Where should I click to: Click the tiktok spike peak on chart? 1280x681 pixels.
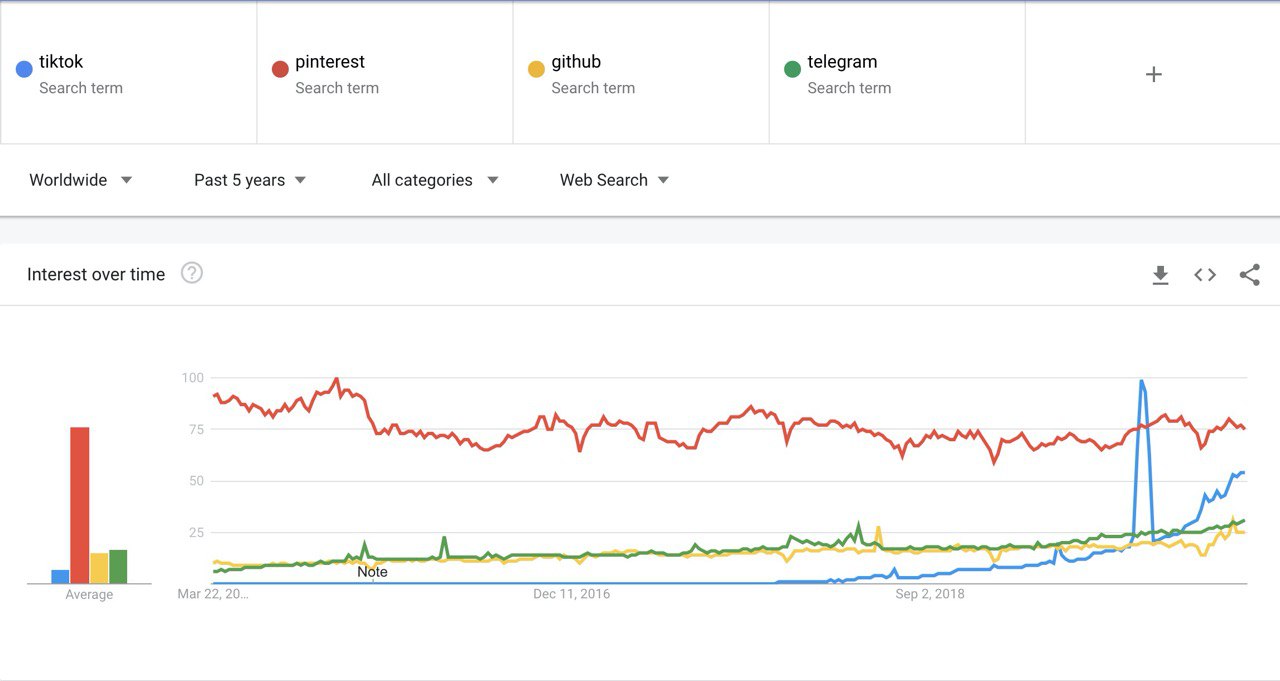tap(1141, 381)
